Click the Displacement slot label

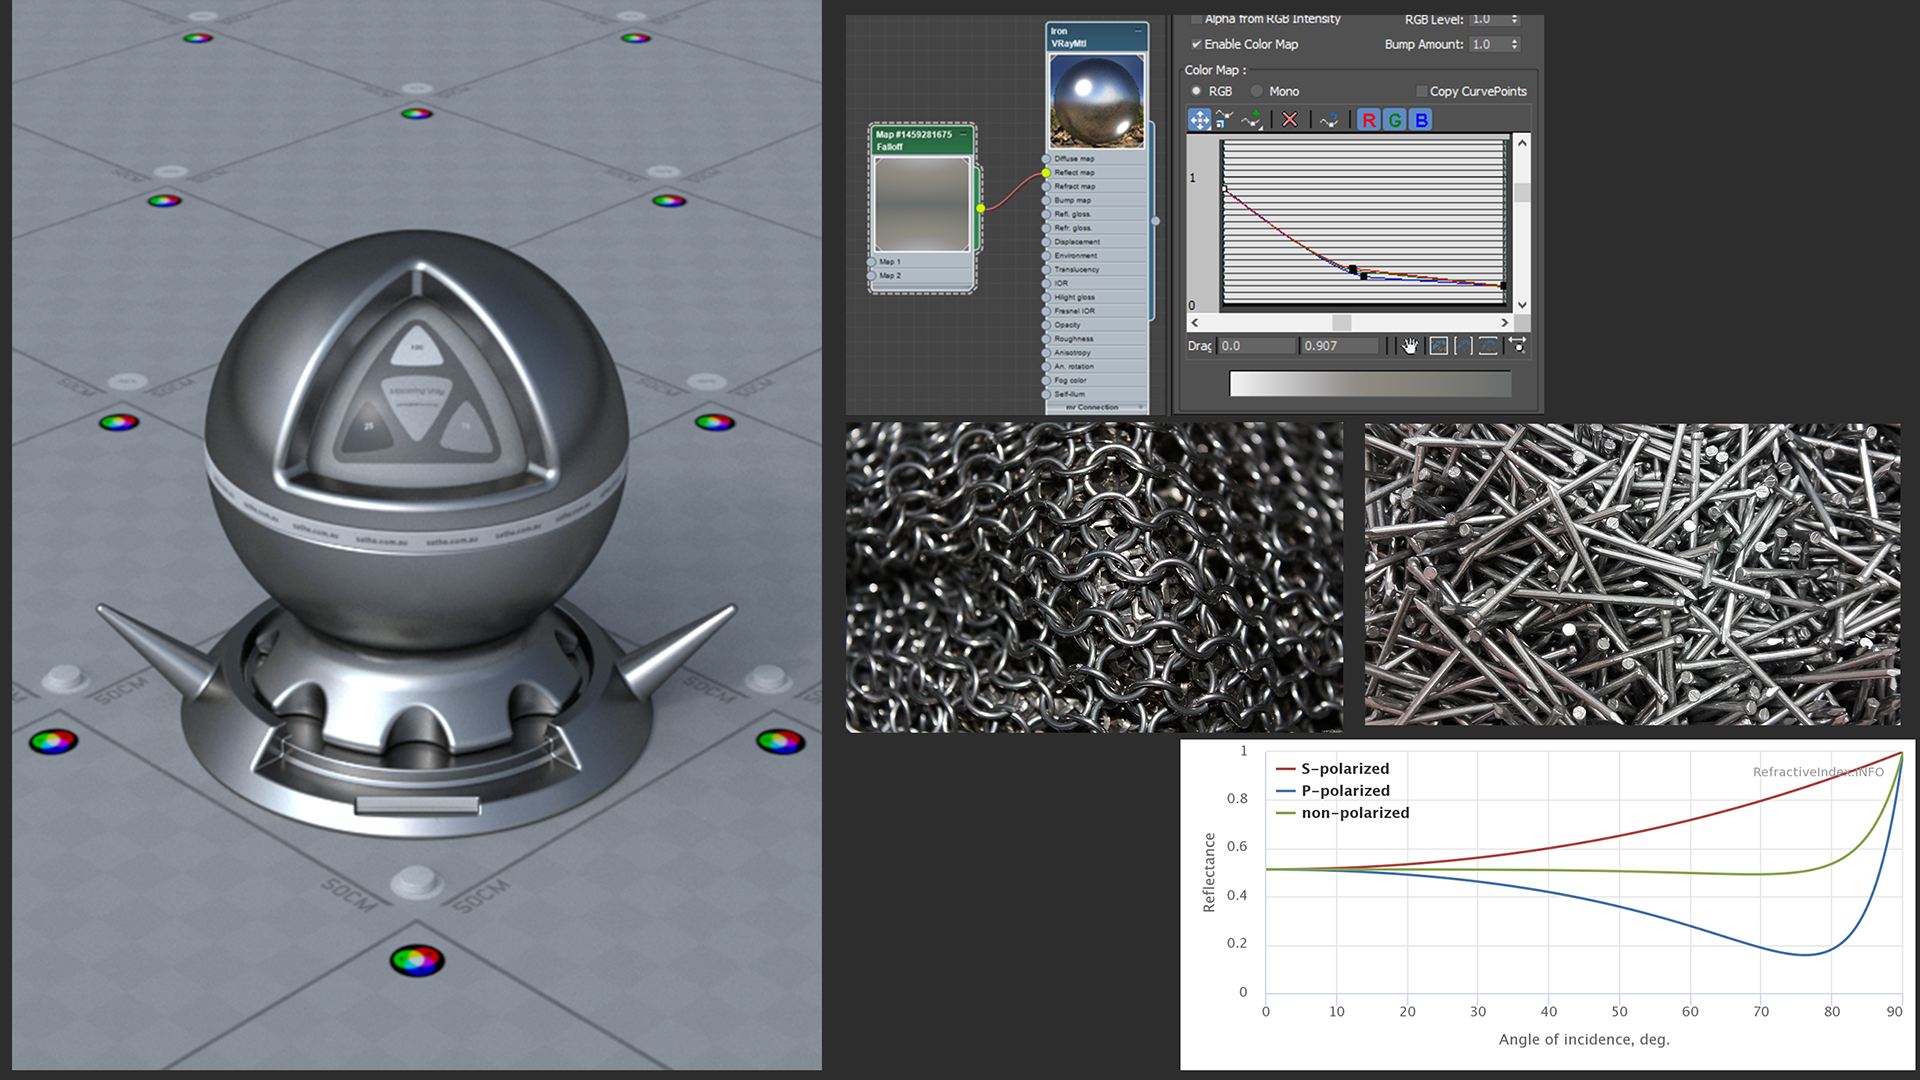(x=1077, y=242)
